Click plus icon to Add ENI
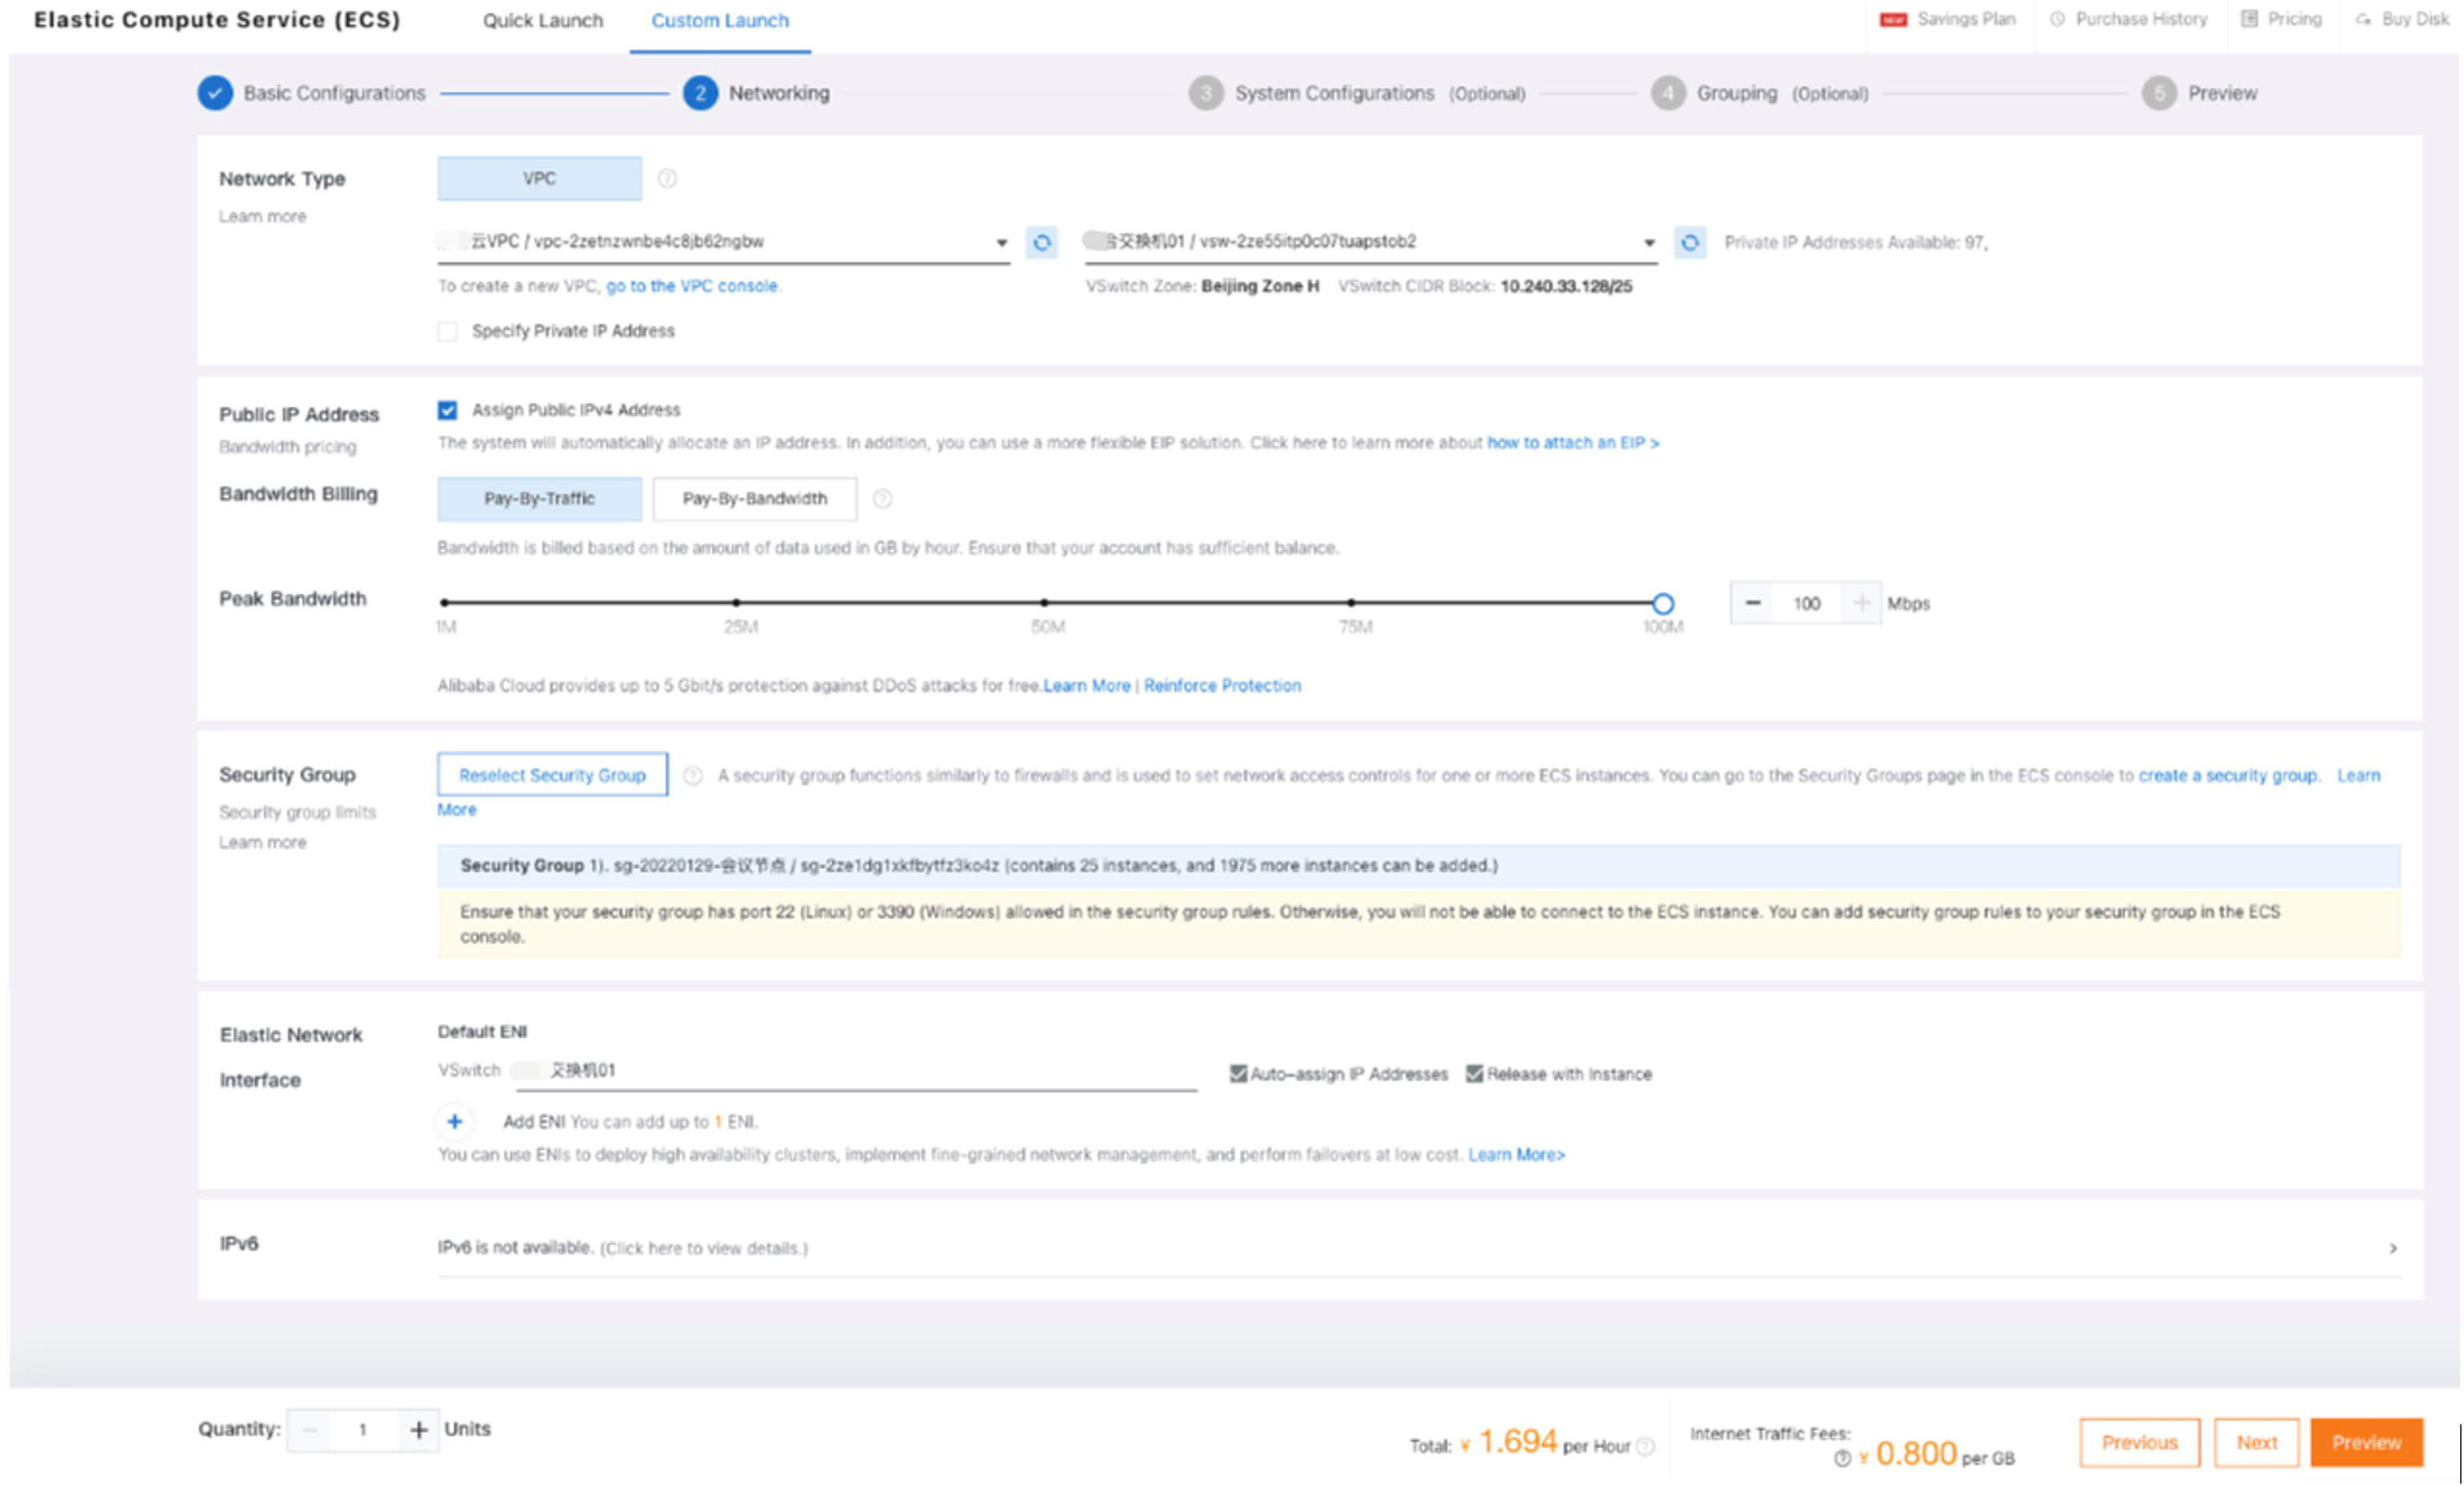2464x1486 pixels. (454, 1121)
